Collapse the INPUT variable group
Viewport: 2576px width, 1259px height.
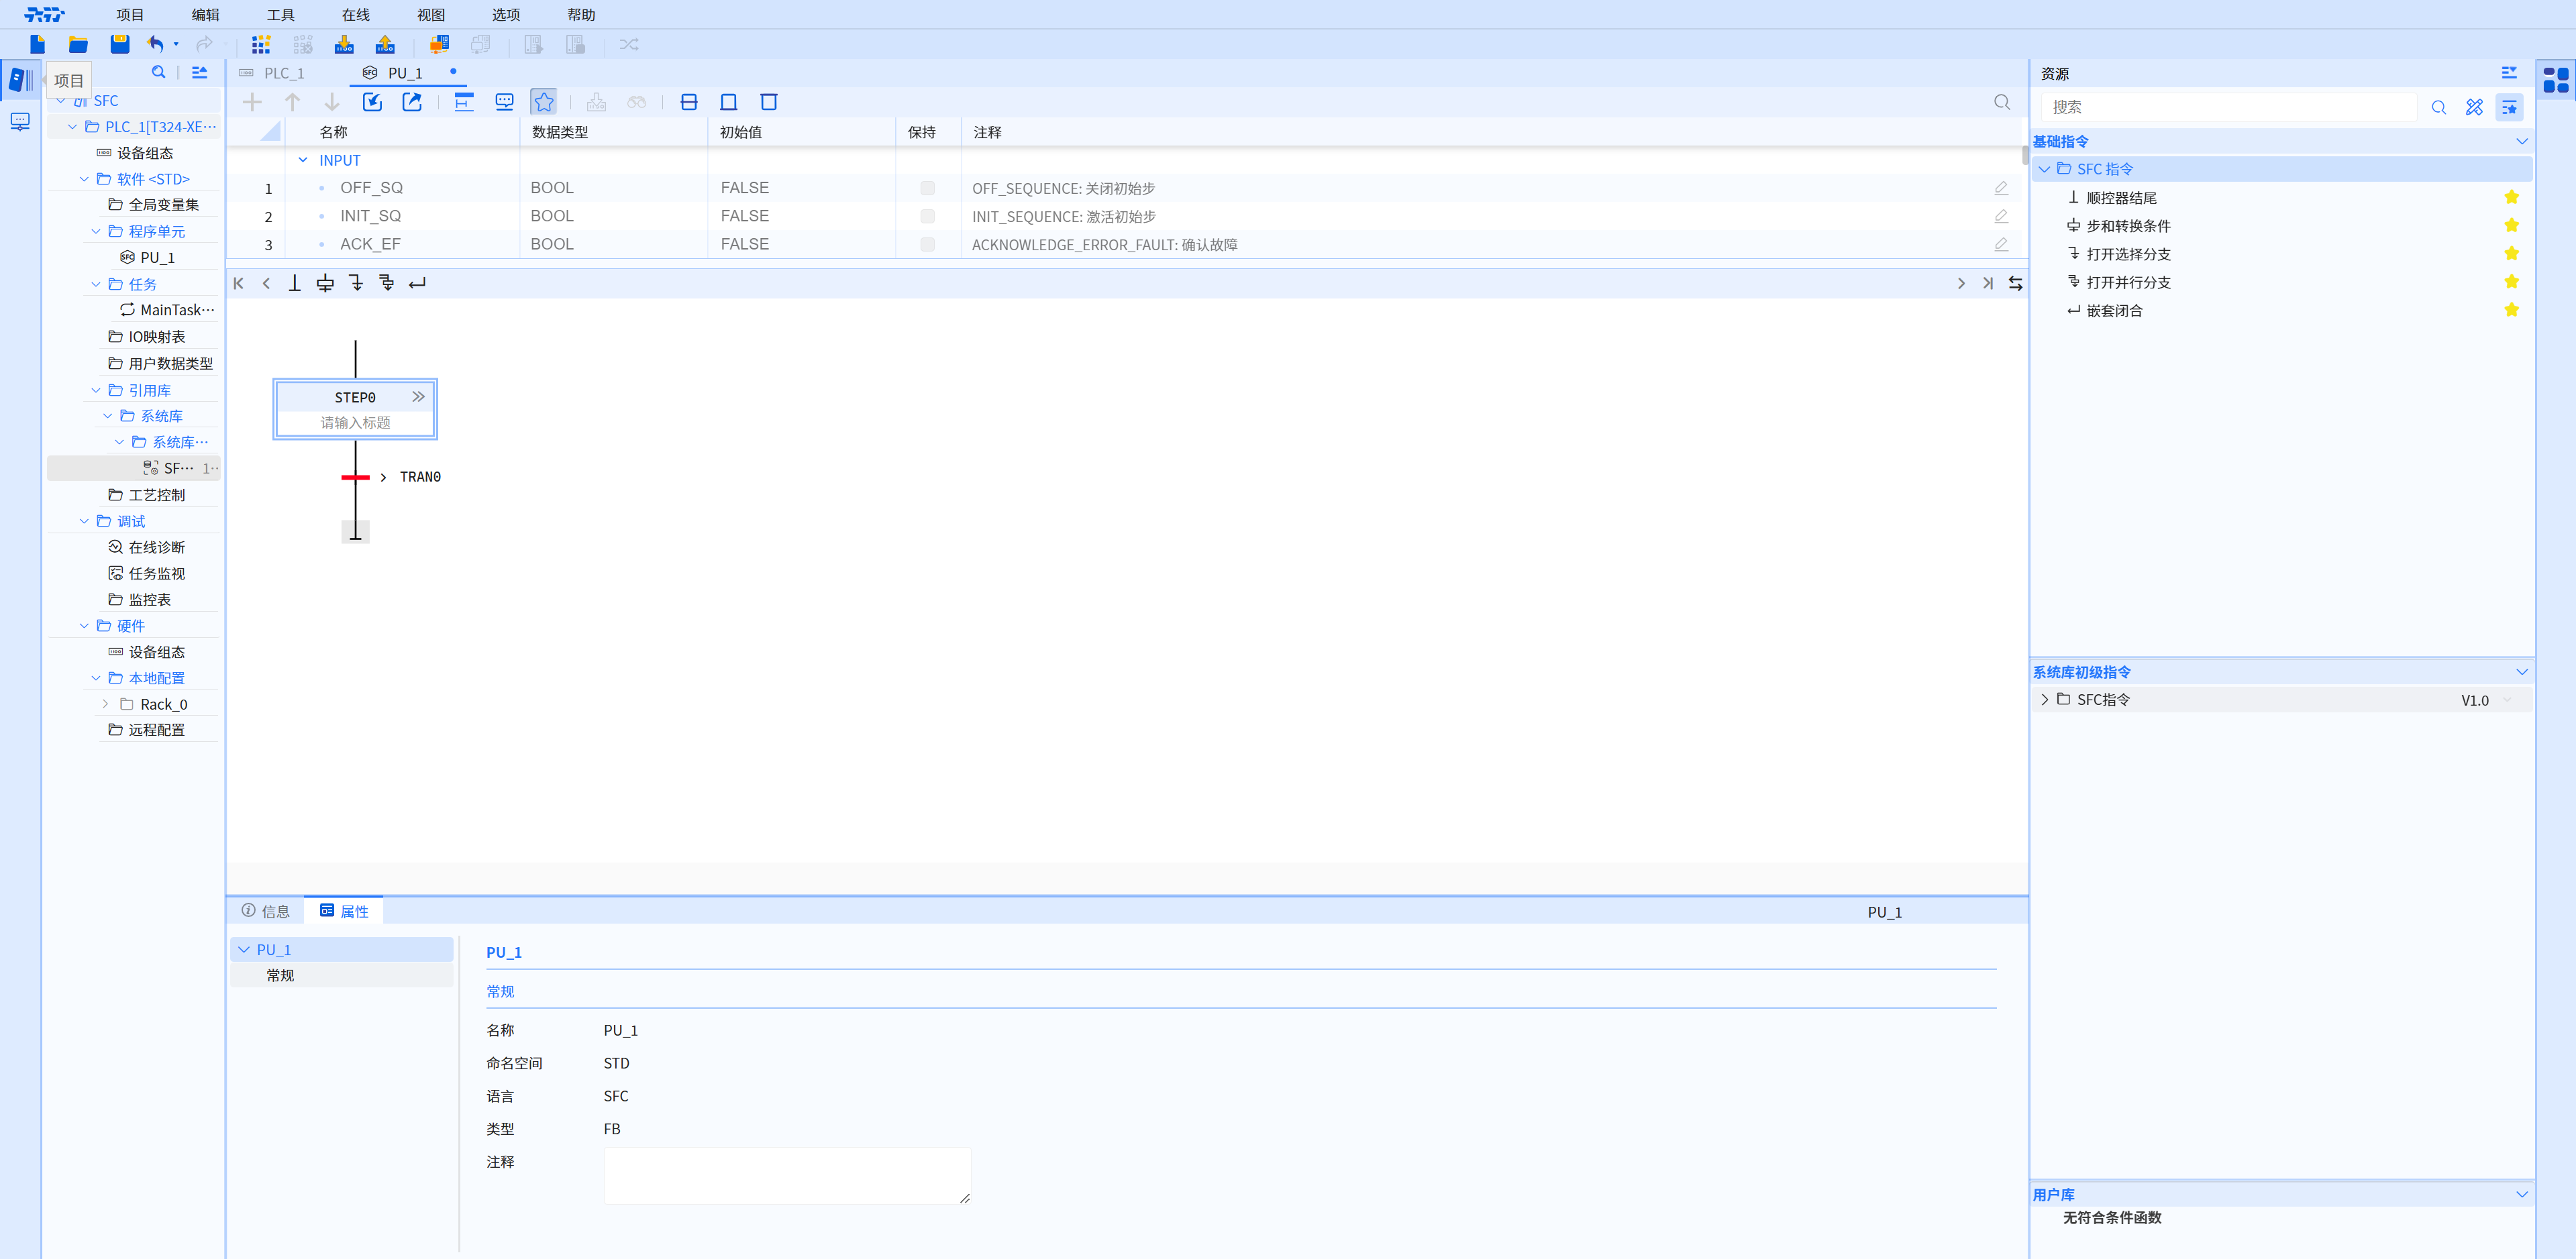[x=303, y=160]
